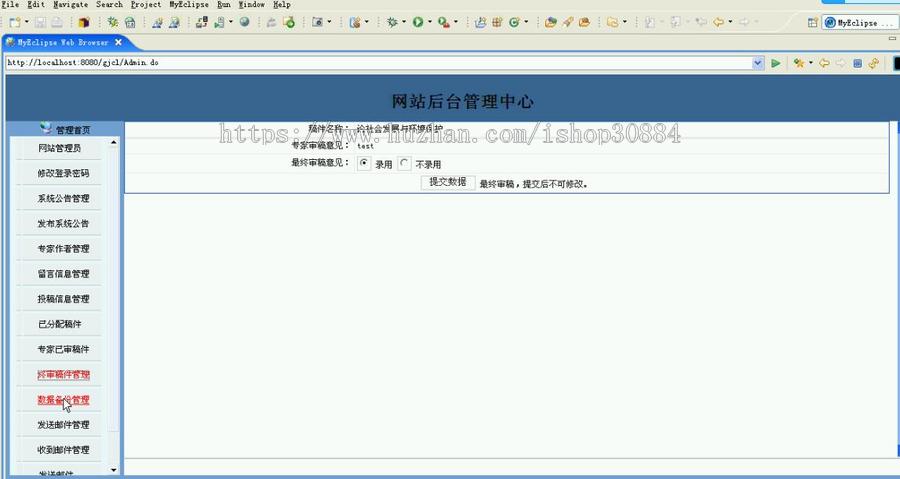Click the open folder icon in the main toolbar
Viewport: 900px width, 479px height.
point(613,22)
